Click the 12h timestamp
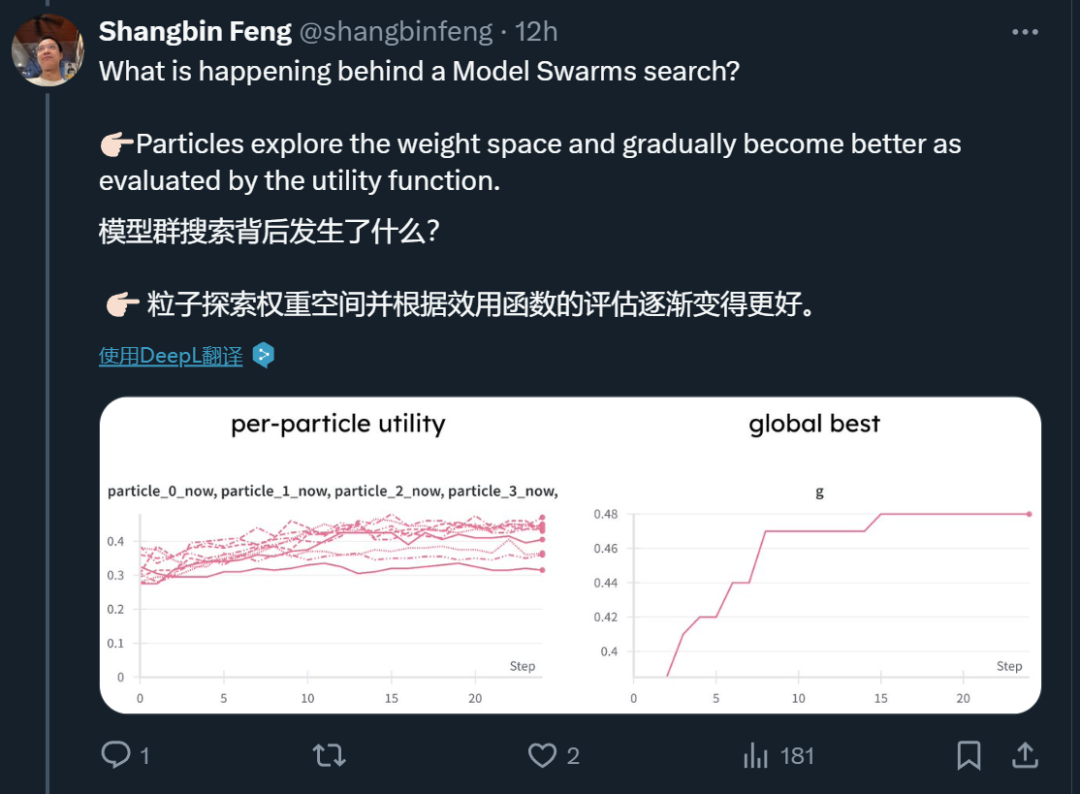 coord(536,32)
